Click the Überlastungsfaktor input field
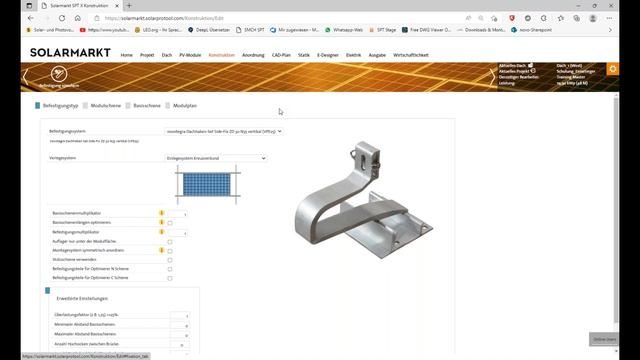The height and width of the screenshot is (360, 640). click(x=180, y=315)
